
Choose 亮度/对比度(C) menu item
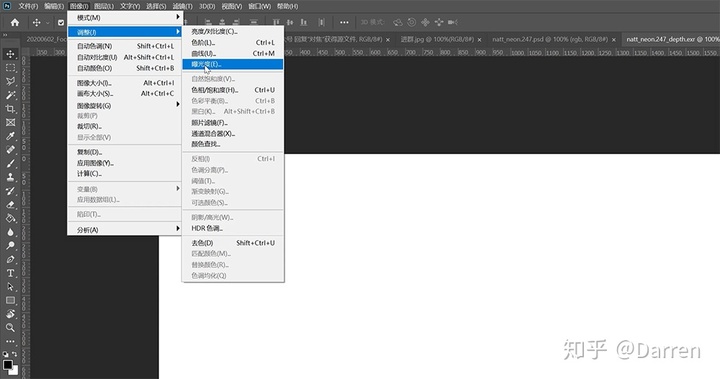[x=233, y=31]
